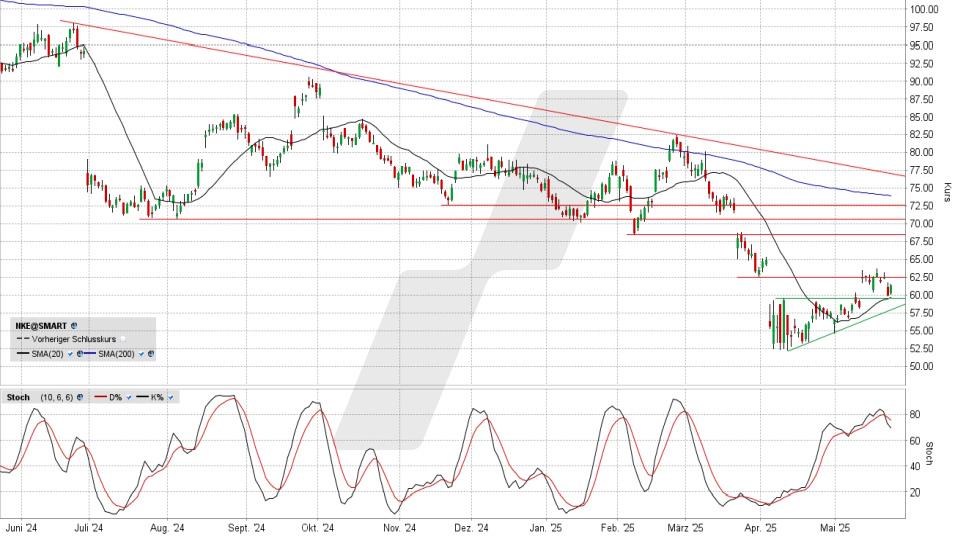This screenshot has height=540, width=960.
Task: Click the SMA(200) legend label
Action: pos(116,354)
